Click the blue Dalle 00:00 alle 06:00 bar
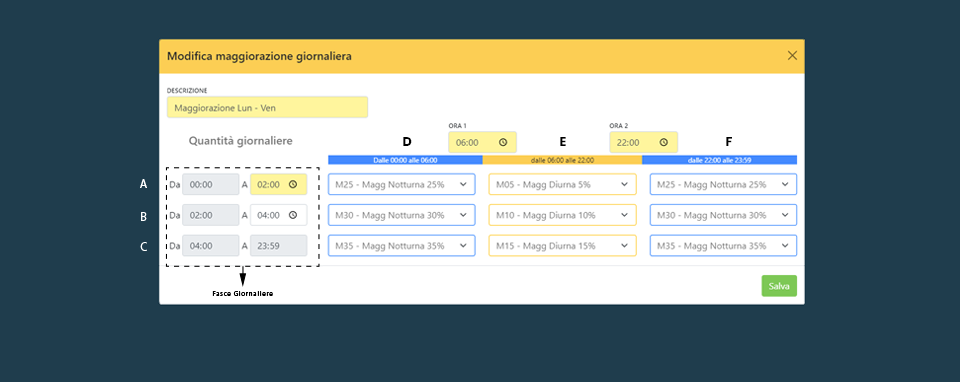Viewport: 960px width, 382px height. [405, 160]
